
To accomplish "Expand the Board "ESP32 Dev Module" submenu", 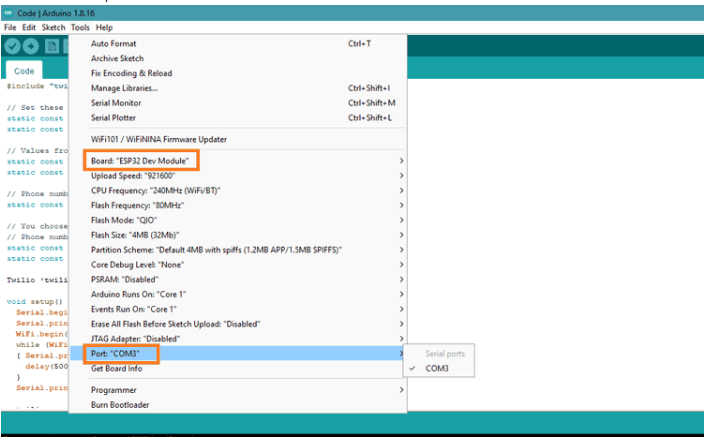I will click(141, 160).
